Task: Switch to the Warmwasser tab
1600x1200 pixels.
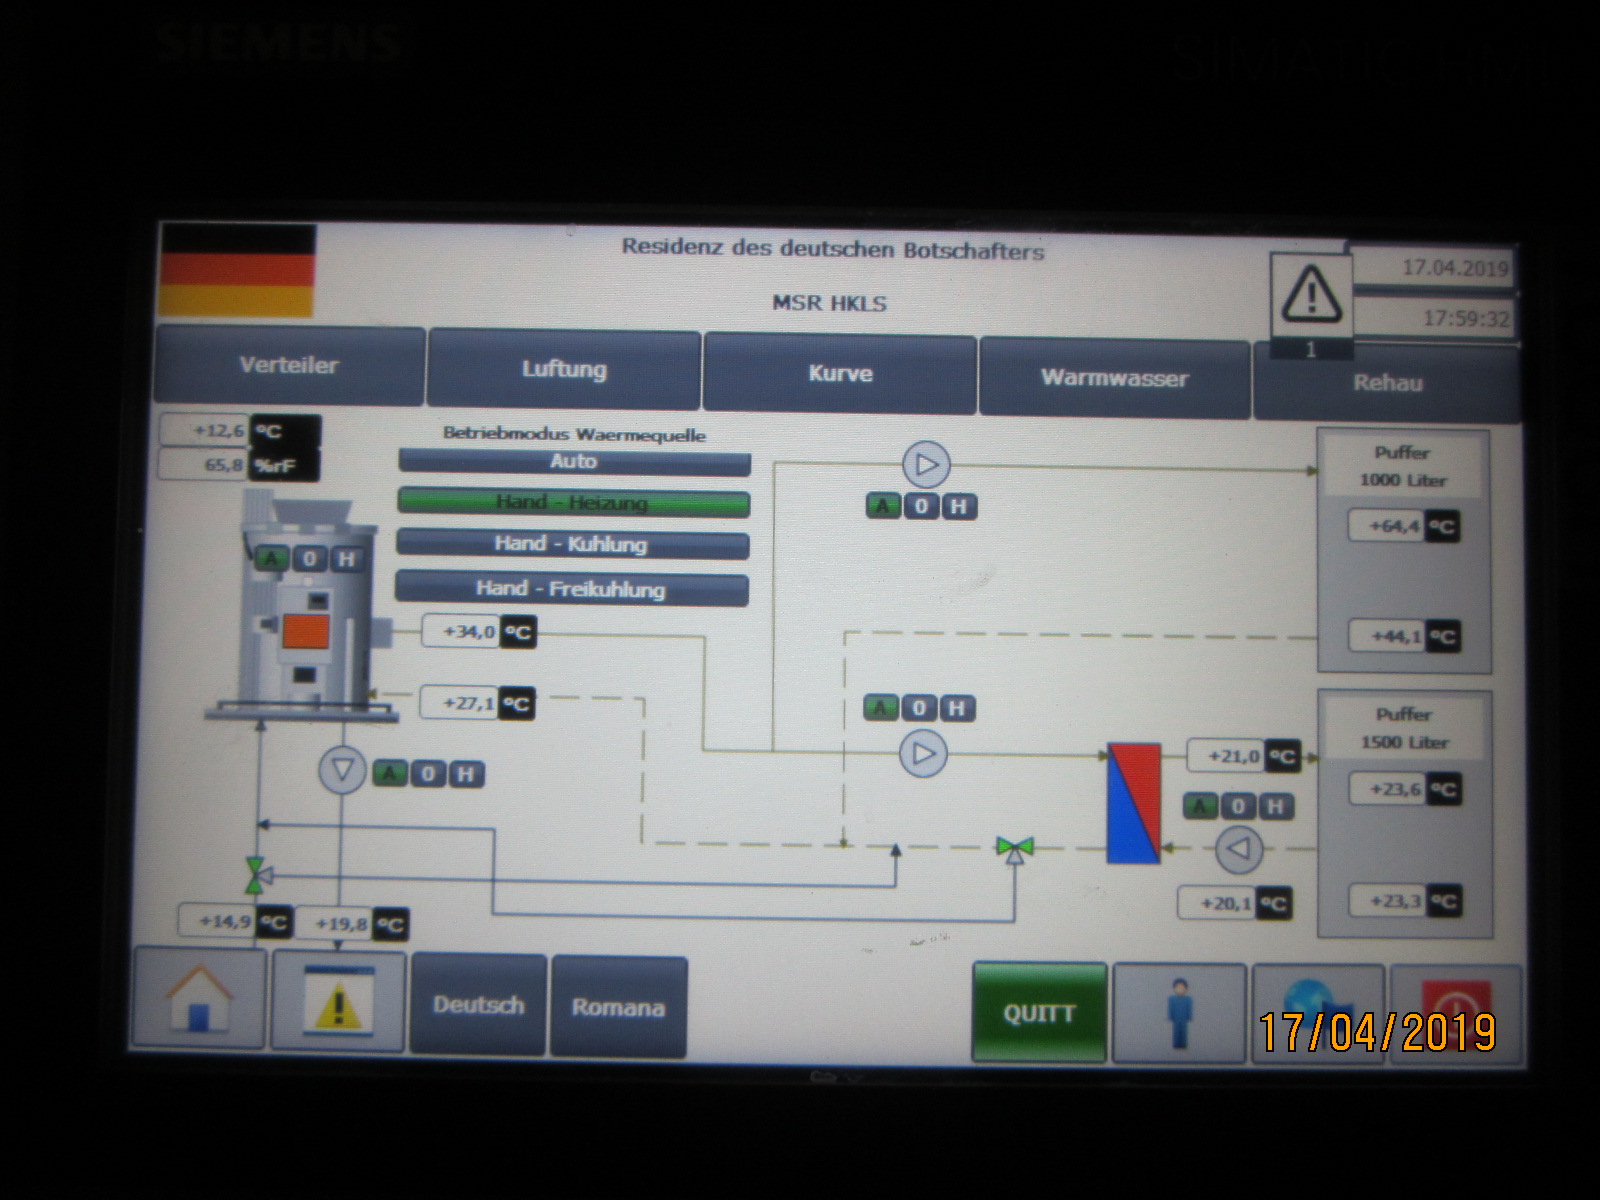Action: 1114,378
